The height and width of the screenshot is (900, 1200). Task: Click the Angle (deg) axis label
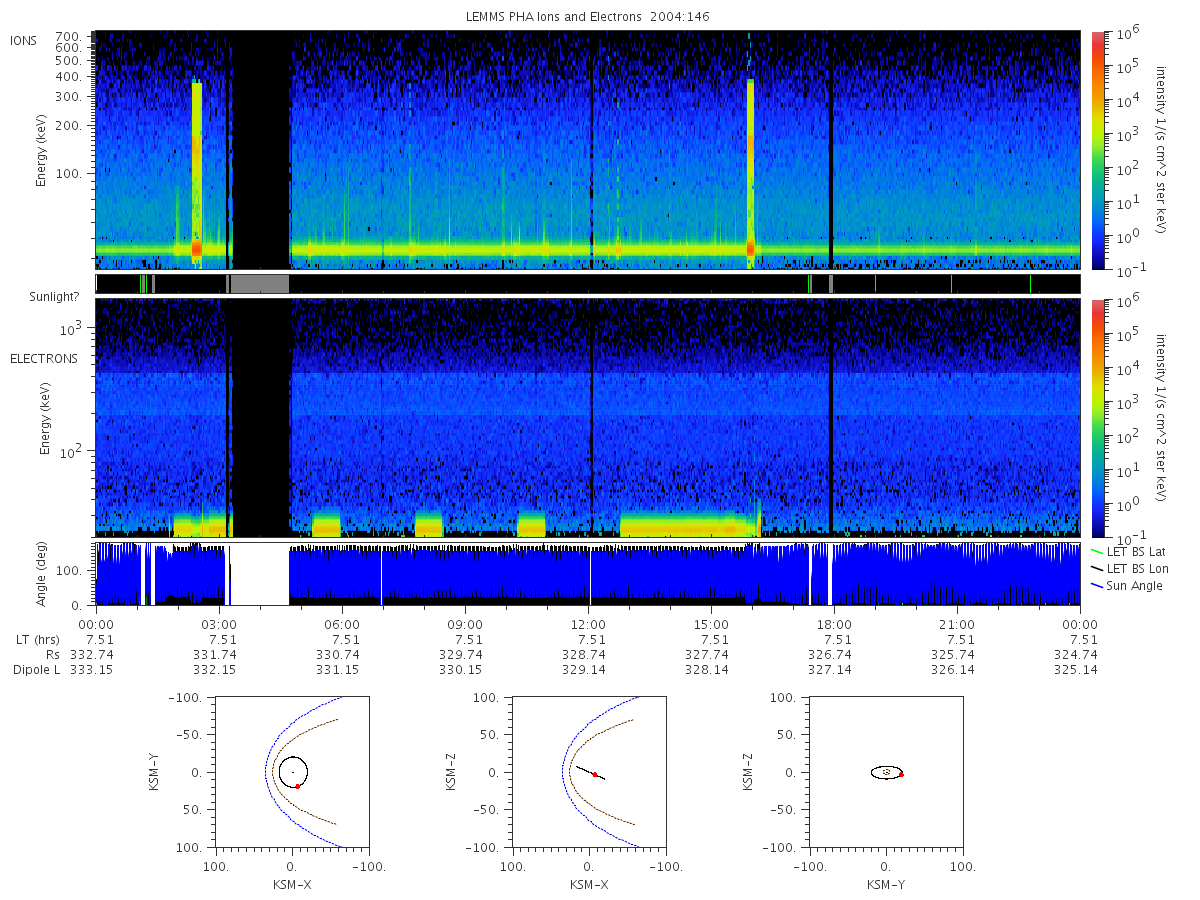point(41,573)
